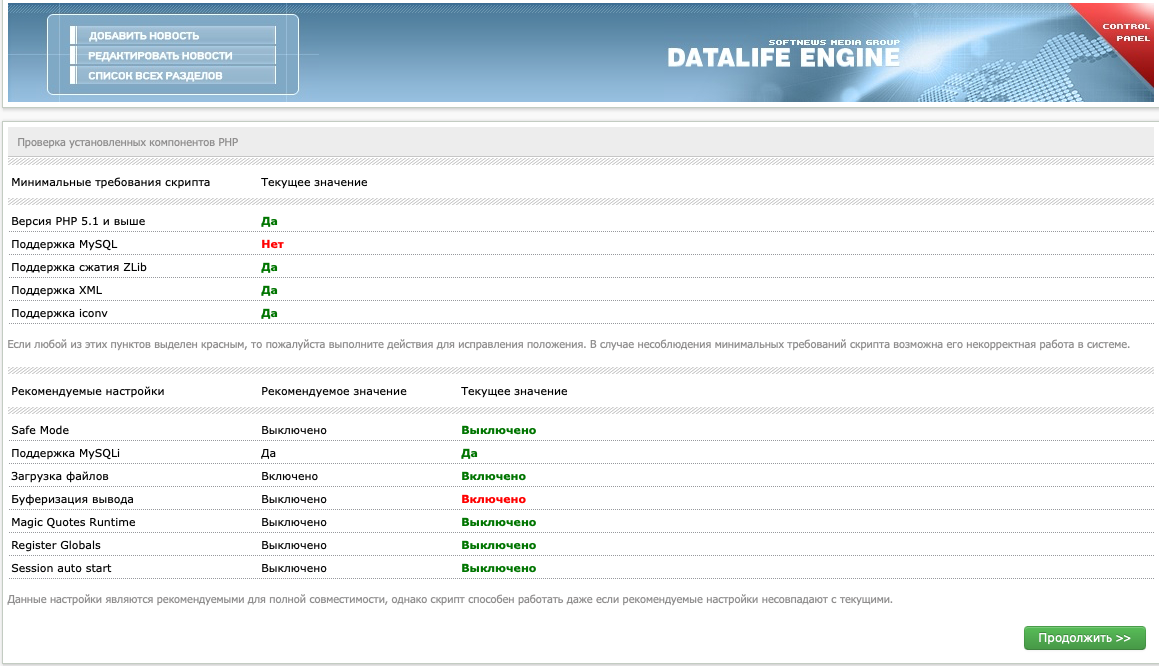Screen dimensions: 1159x666
Task: Click the Рекомендуемое значение column header
Action: (333, 391)
